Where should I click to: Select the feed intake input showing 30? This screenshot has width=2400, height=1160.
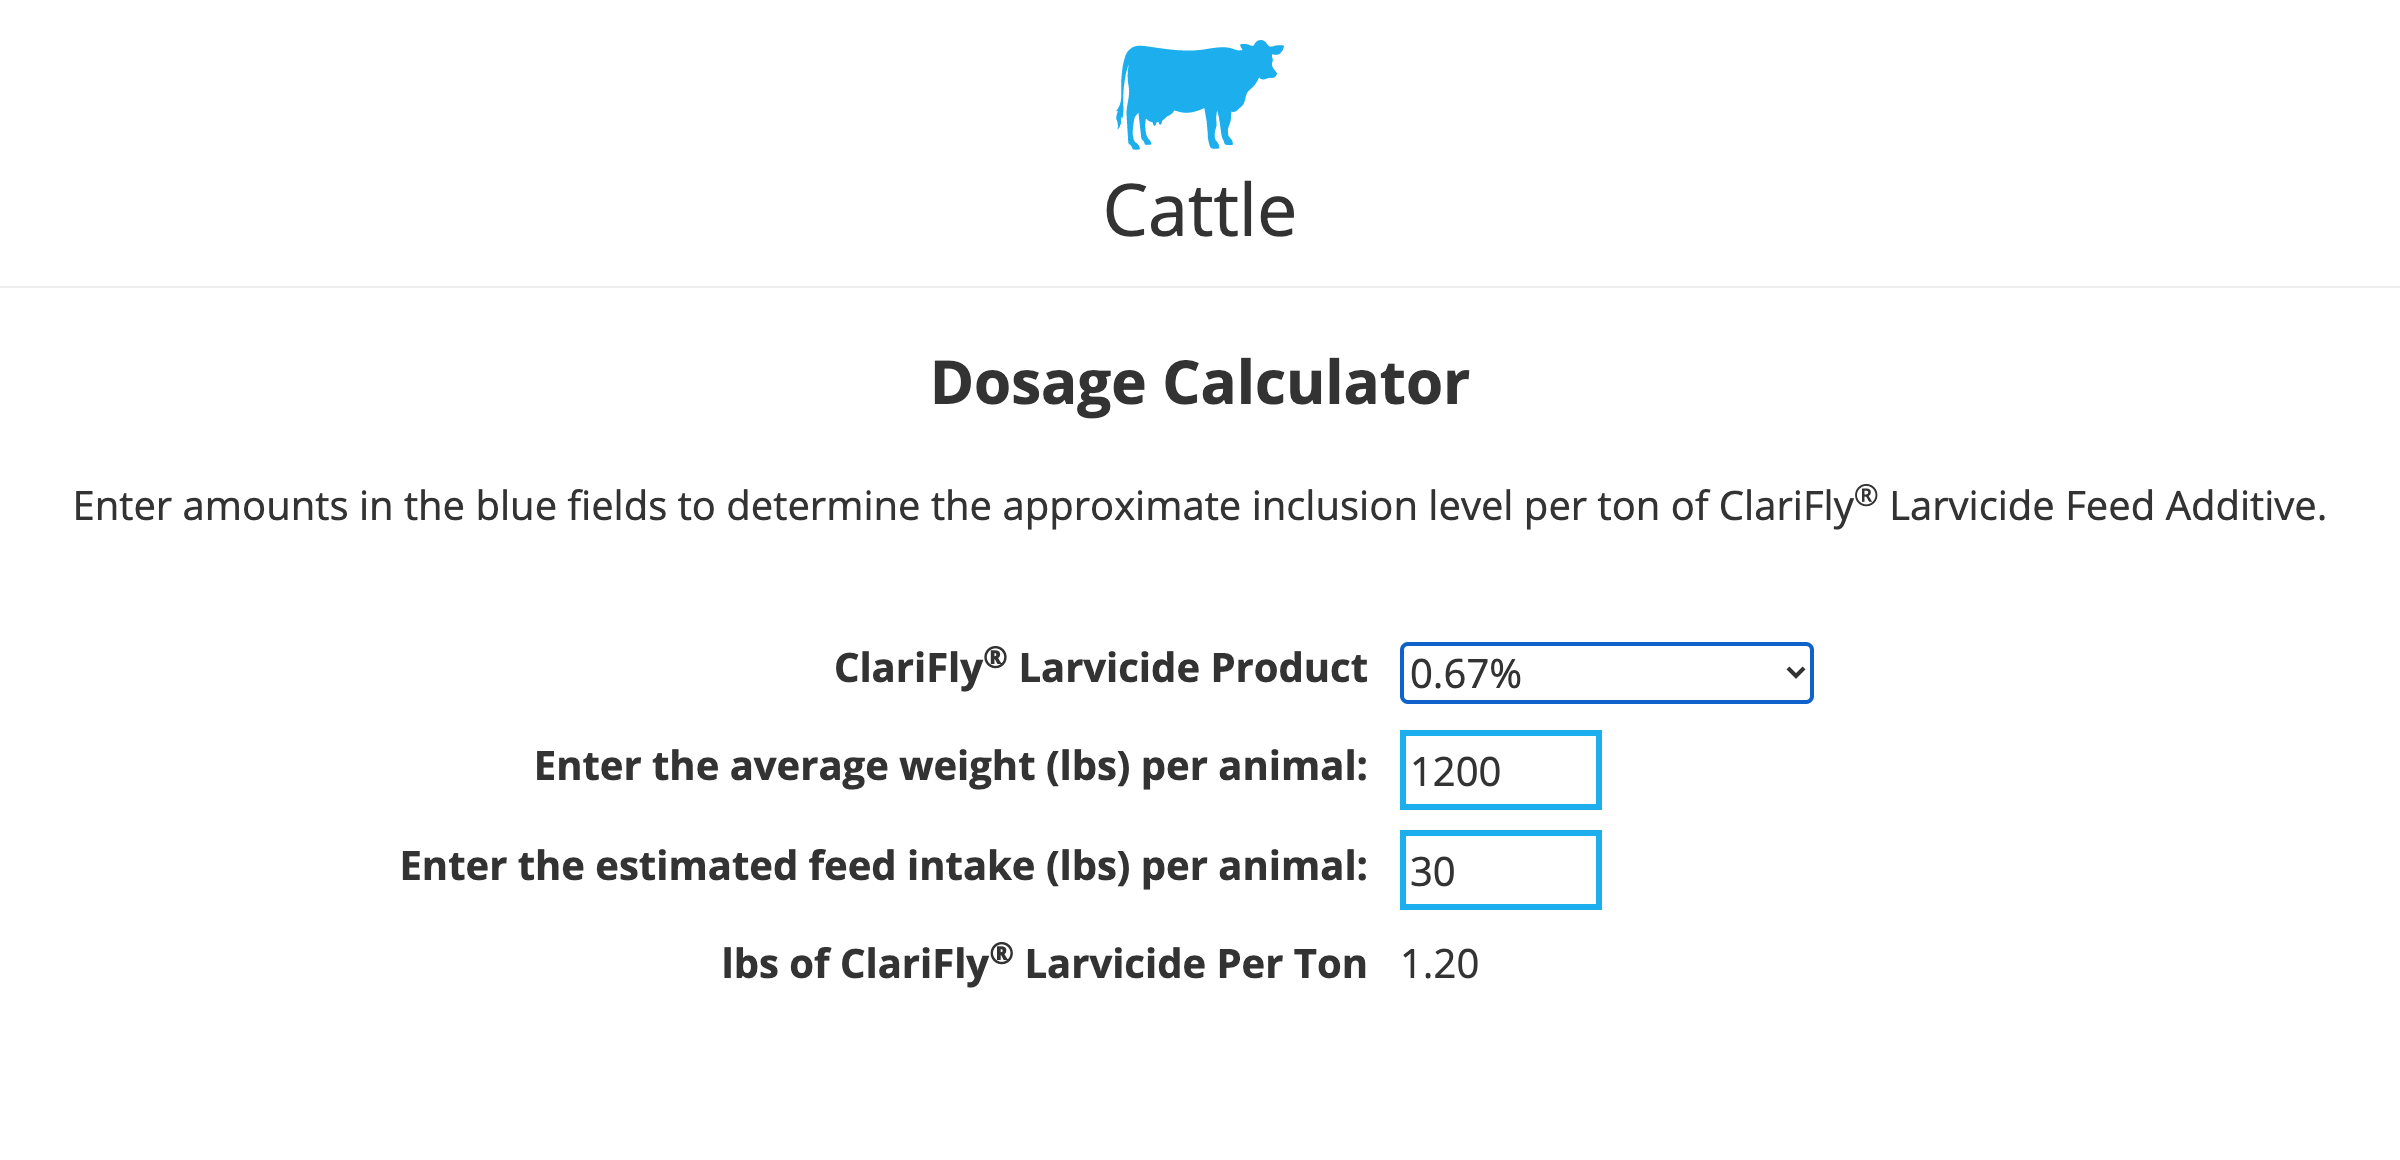(x=1498, y=868)
